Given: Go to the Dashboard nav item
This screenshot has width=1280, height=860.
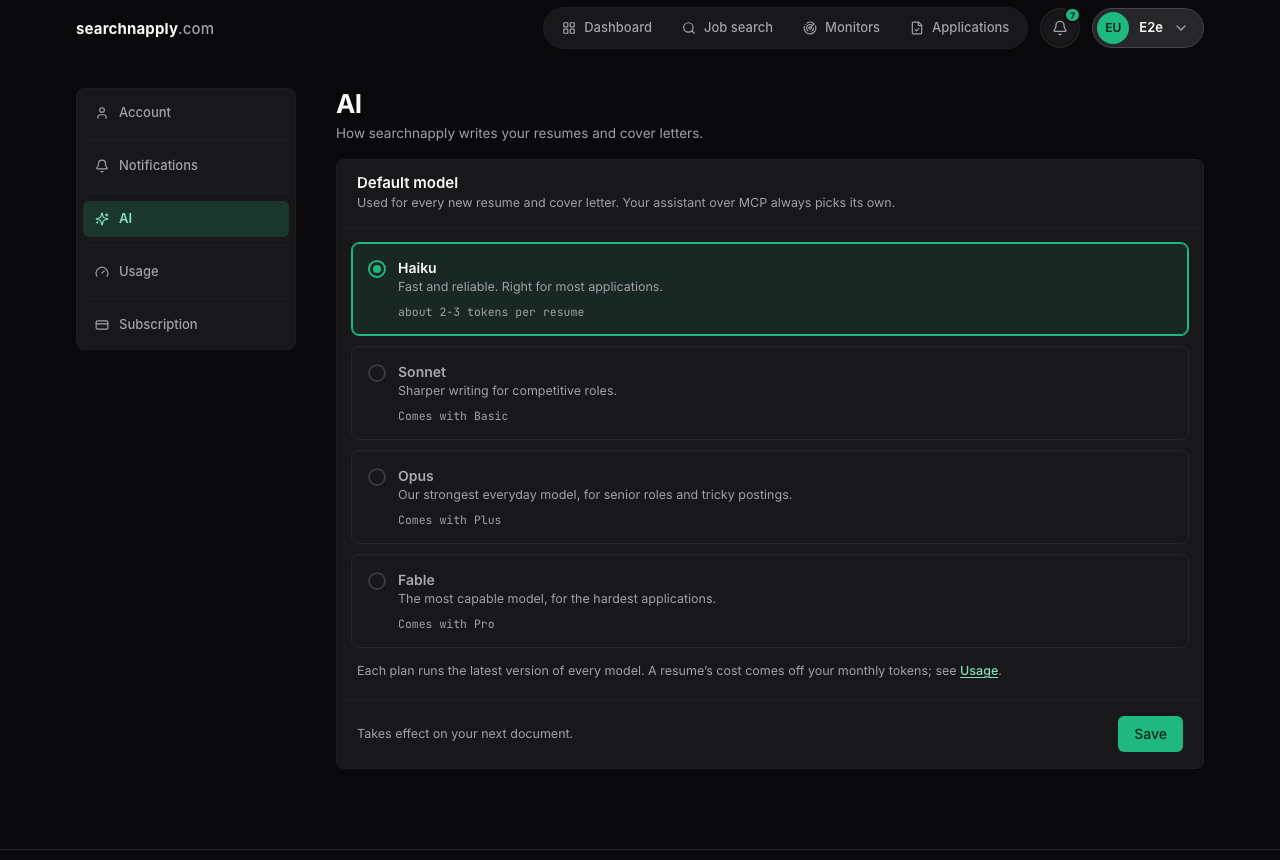Looking at the screenshot, I should [x=607, y=28].
